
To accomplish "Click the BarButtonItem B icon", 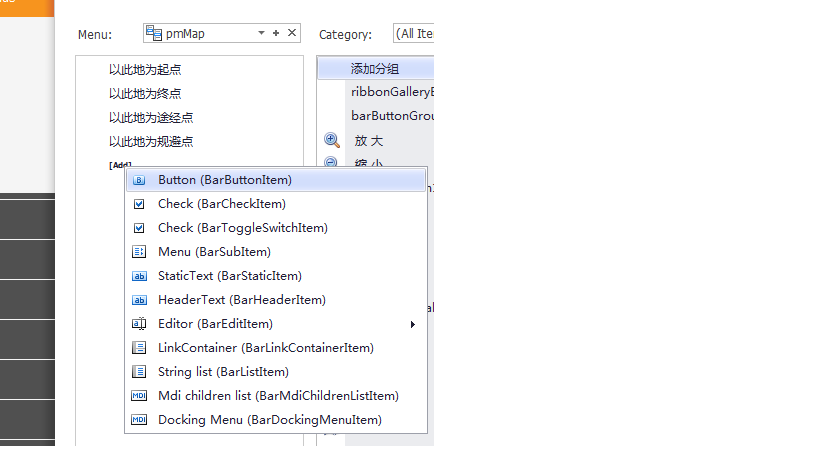I will 139,180.
